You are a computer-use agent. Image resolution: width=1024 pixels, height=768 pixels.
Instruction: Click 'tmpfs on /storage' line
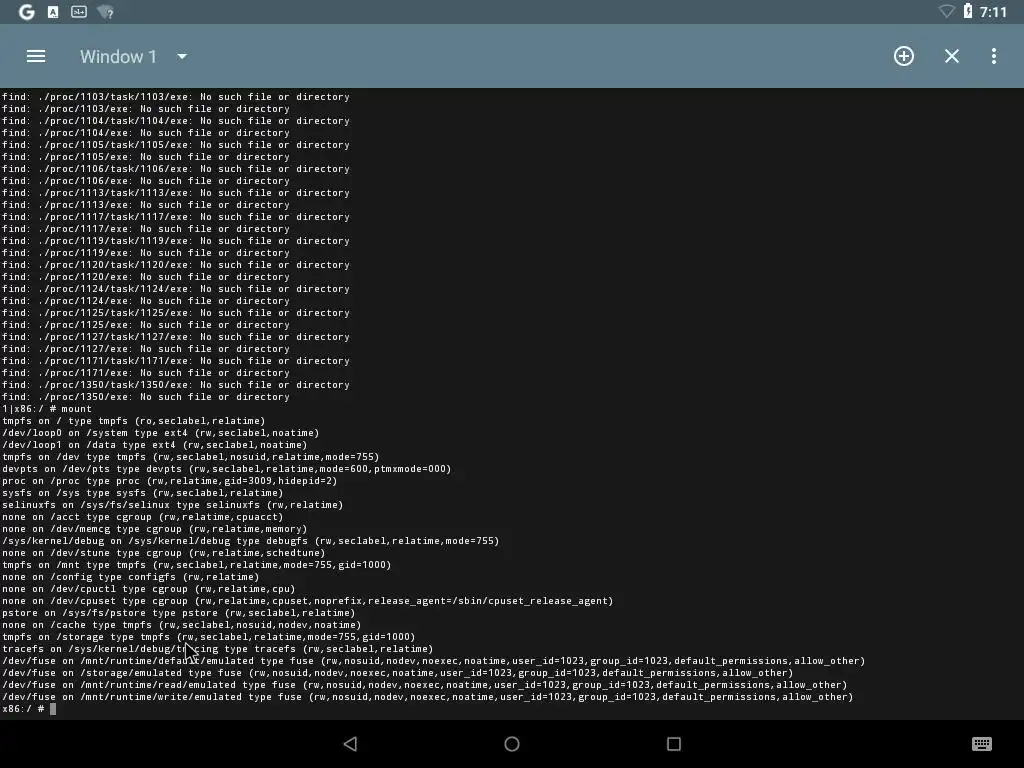[x=208, y=637]
